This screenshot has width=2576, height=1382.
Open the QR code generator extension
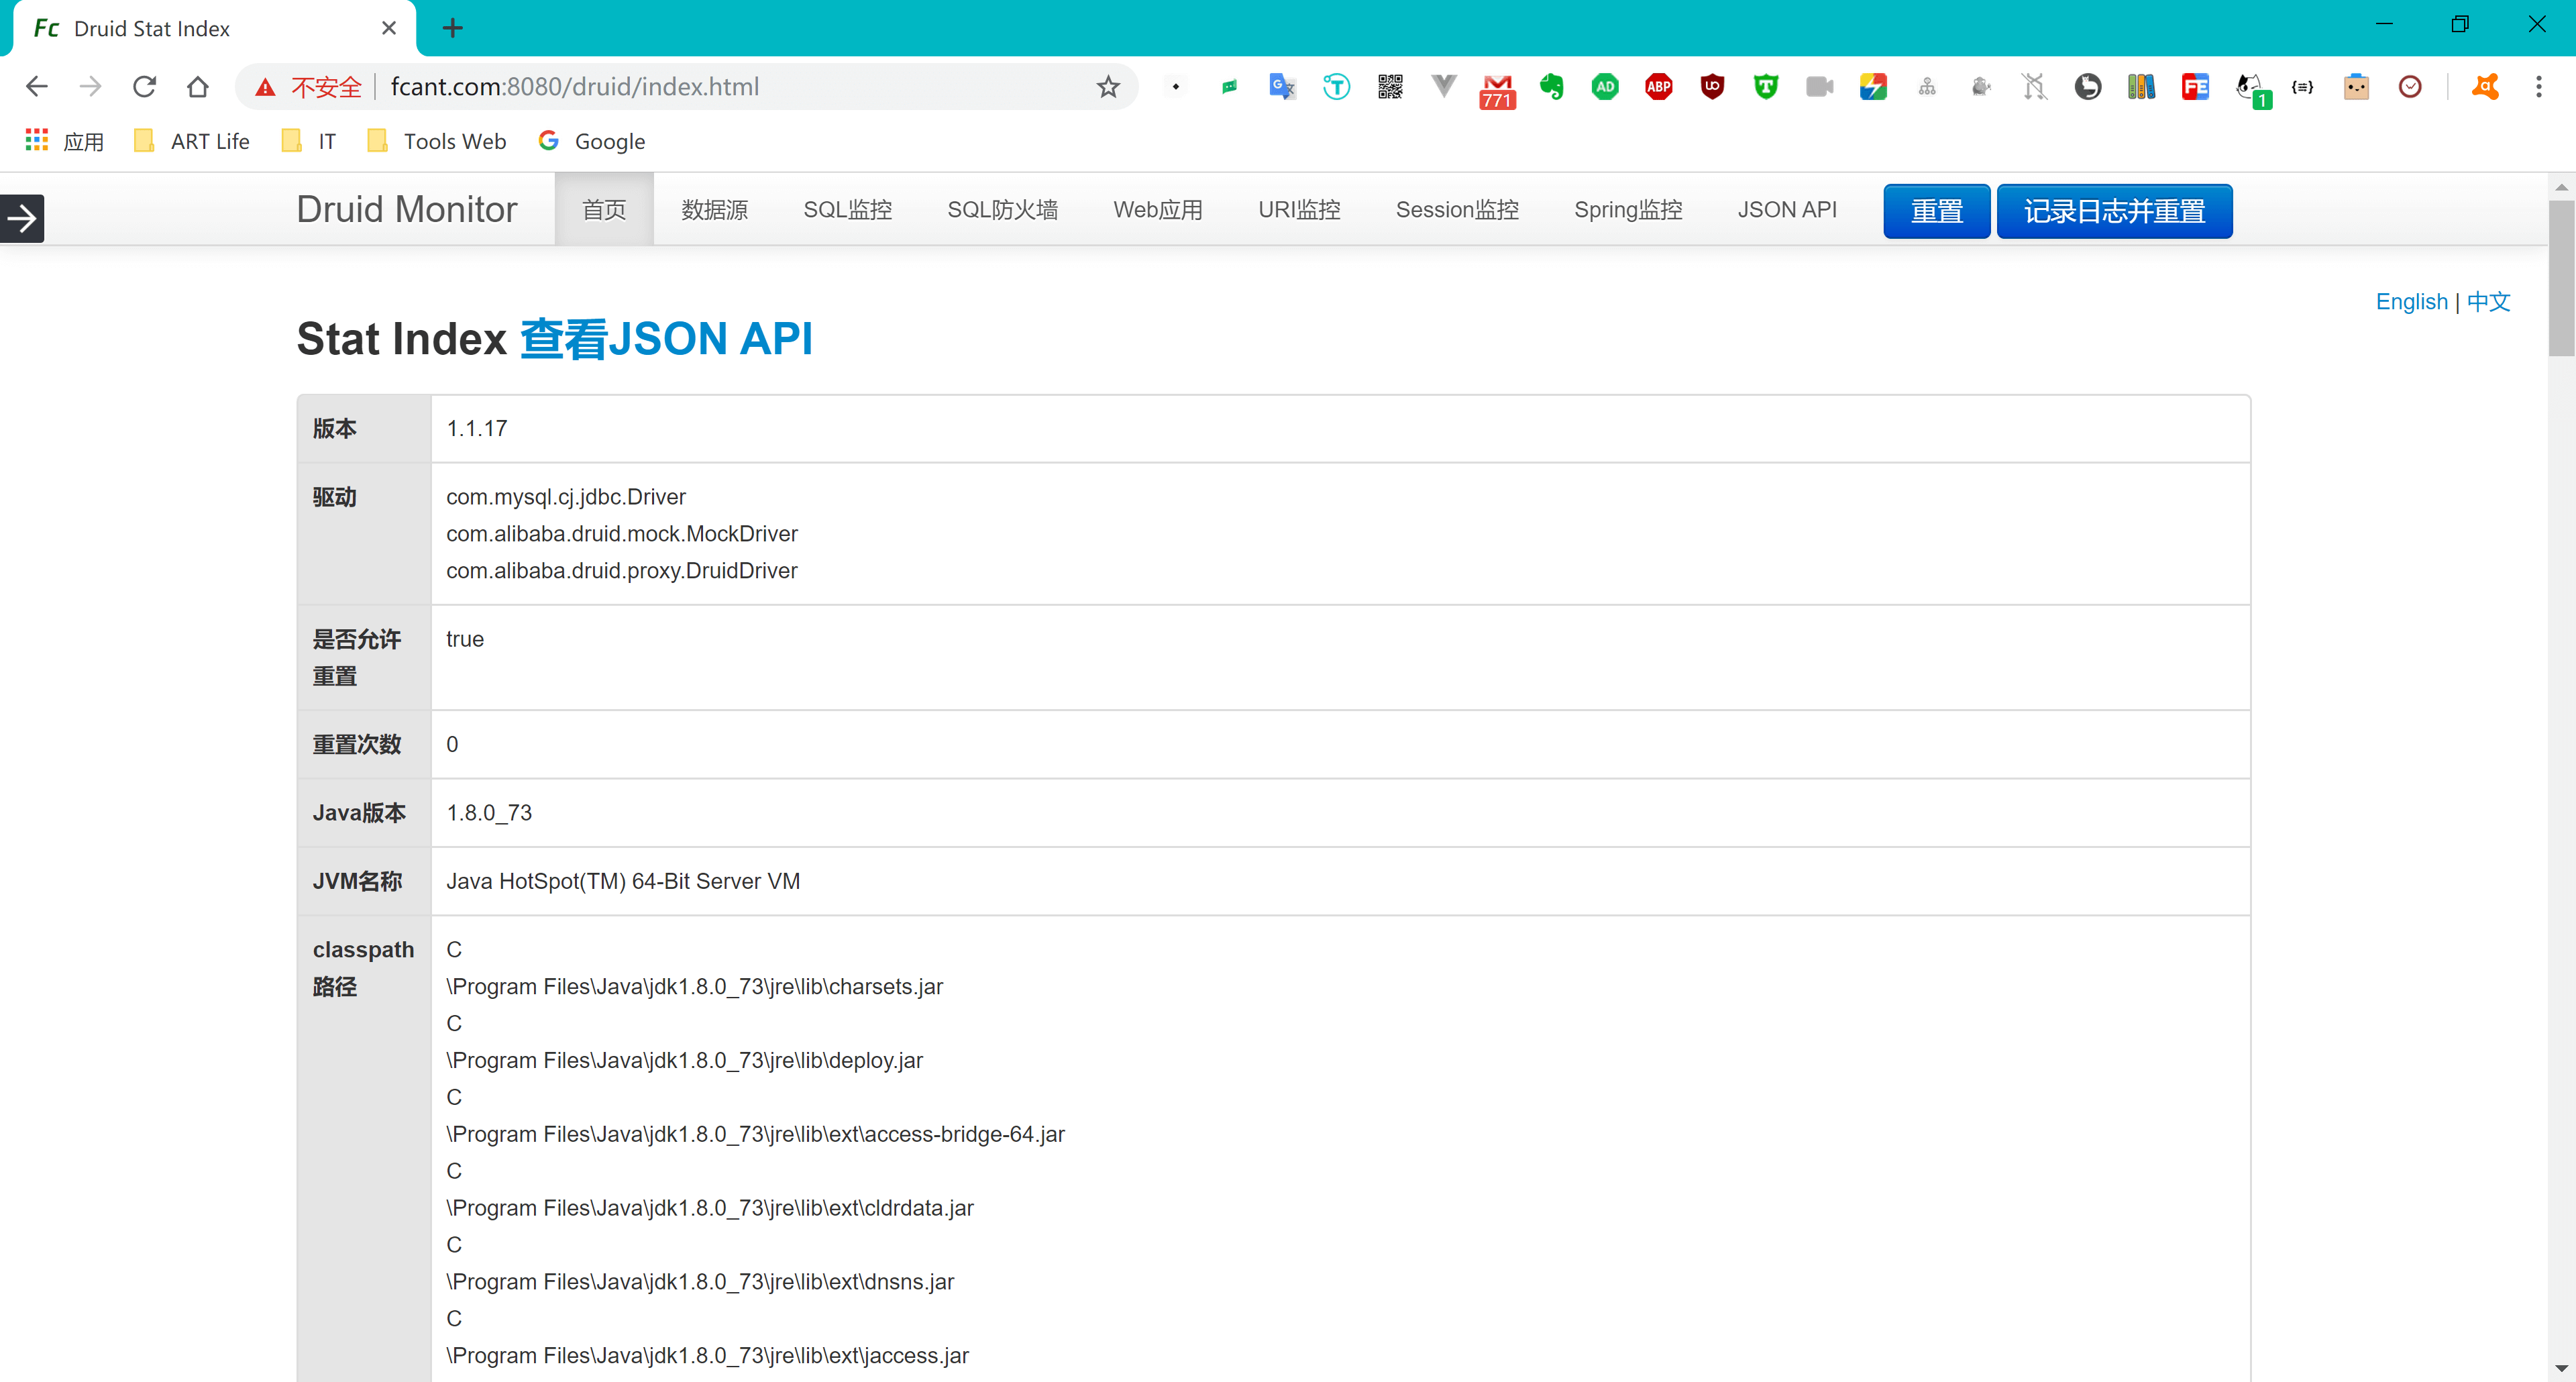[x=1390, y=87]
